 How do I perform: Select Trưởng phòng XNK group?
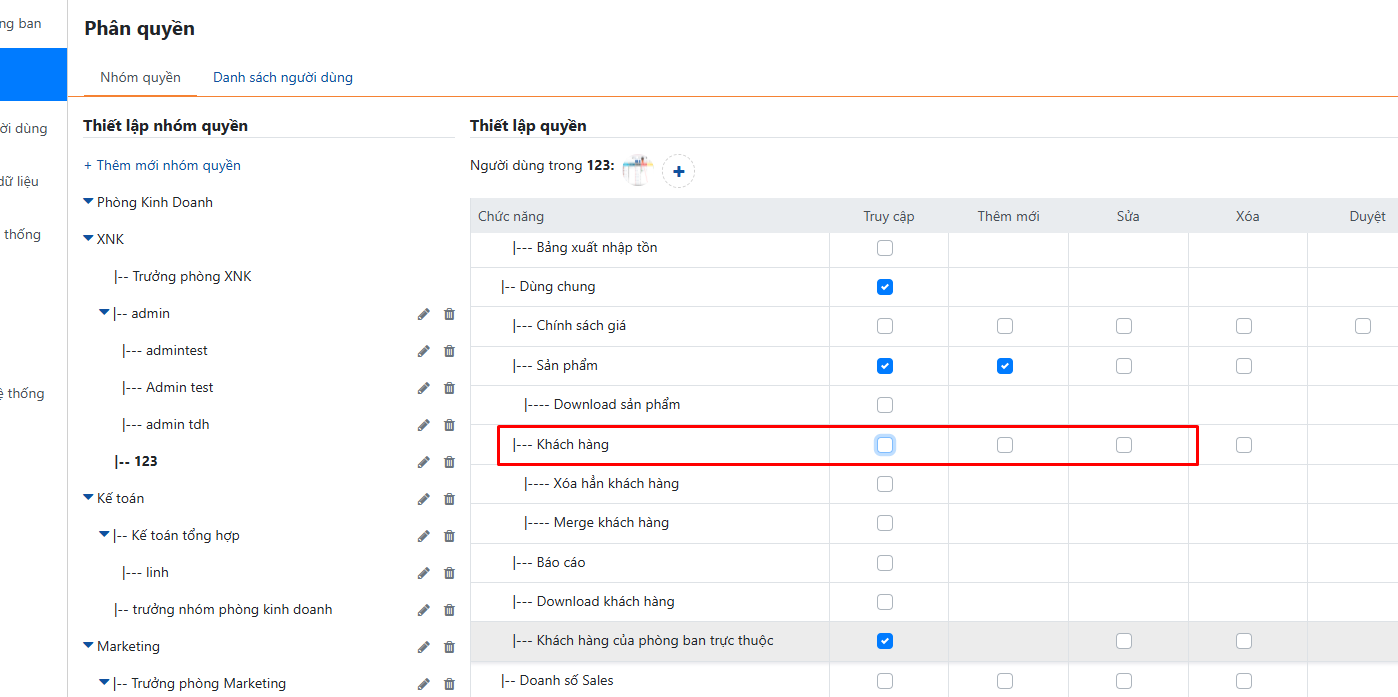coord(190,276)
